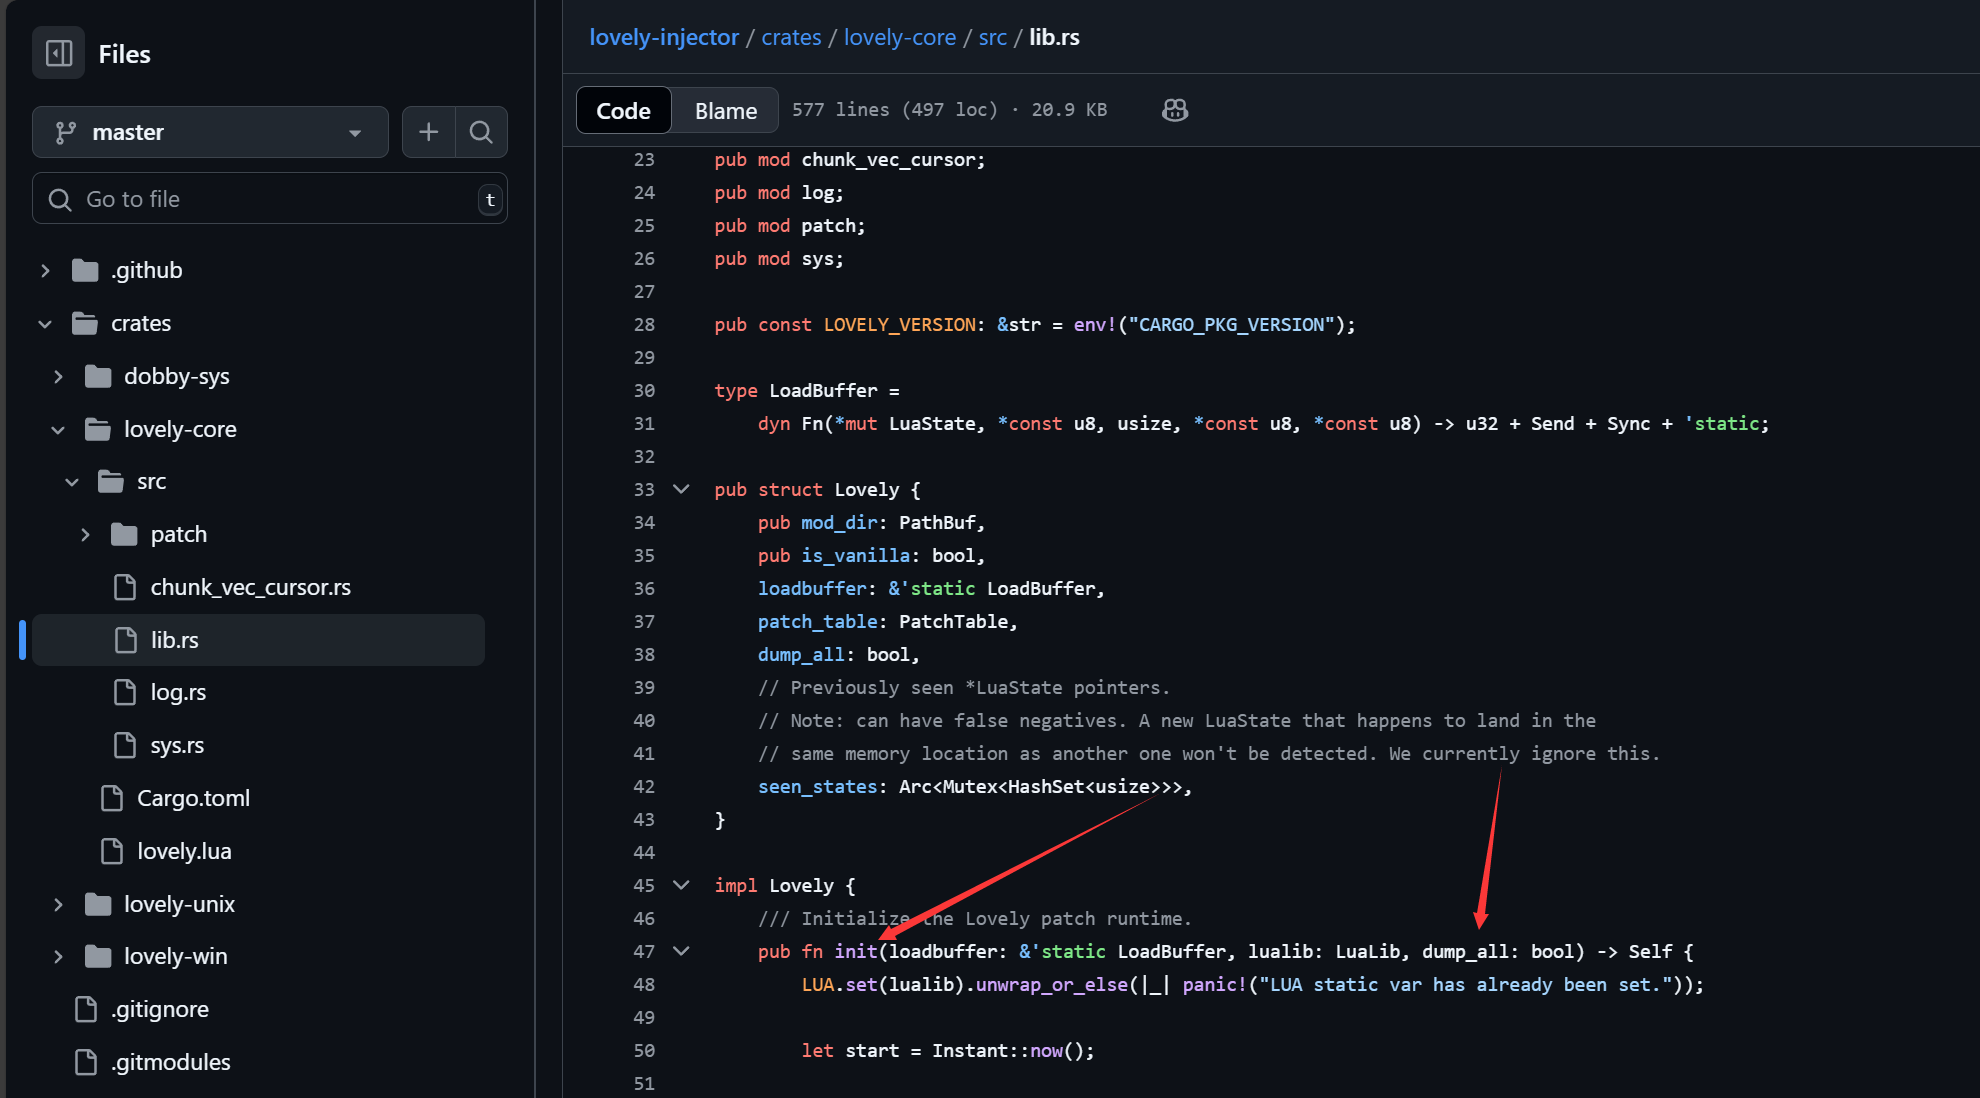Click the chunk_vec_cursor.rs file icon
Image resolution: width=1980 pixels, height=1098 pixels.
coord(125,588)
